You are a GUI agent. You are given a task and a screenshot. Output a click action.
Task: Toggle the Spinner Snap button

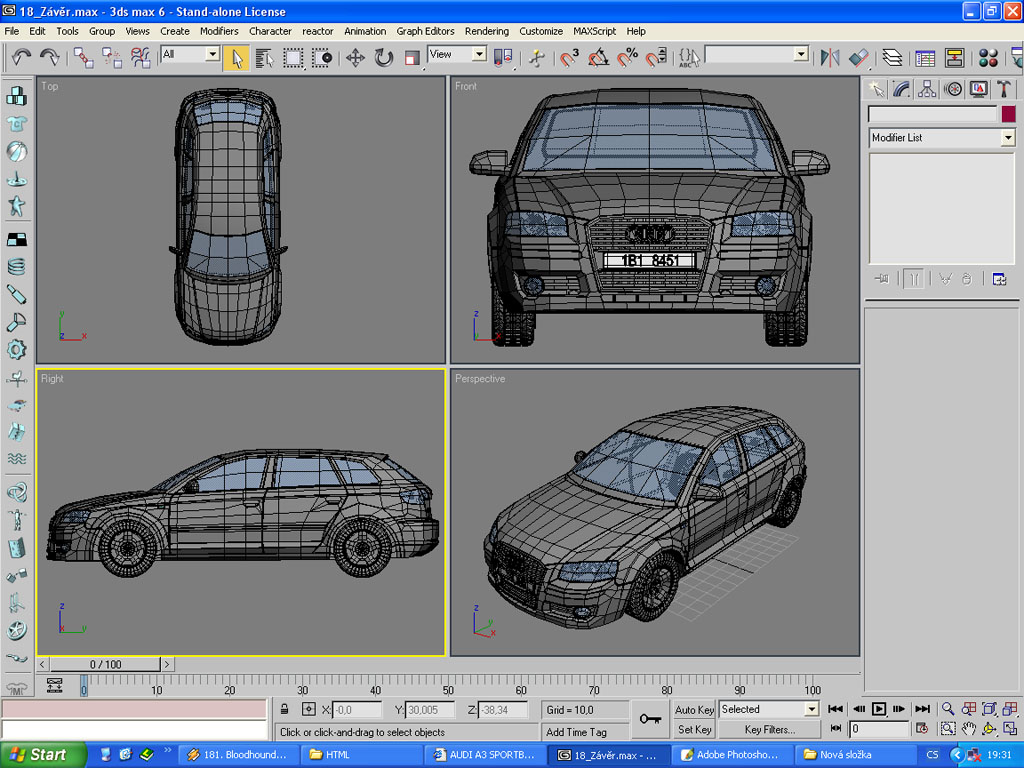tap(656, 58)
